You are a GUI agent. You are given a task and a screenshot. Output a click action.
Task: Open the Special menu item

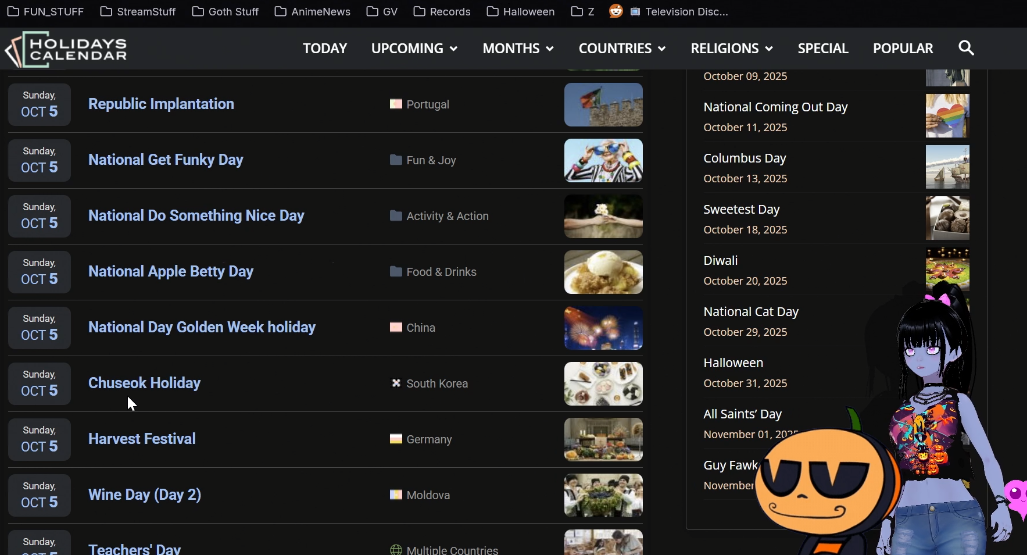click(822, 48)
